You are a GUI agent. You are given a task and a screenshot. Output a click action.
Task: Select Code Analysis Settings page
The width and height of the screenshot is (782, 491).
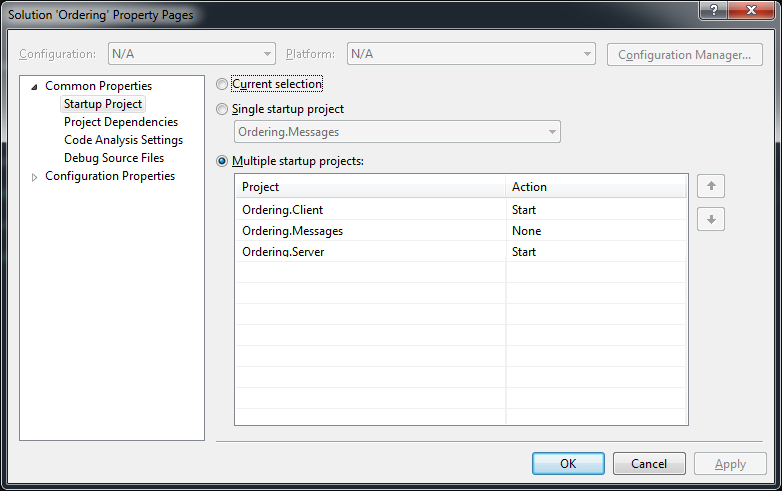coord(123,140)
